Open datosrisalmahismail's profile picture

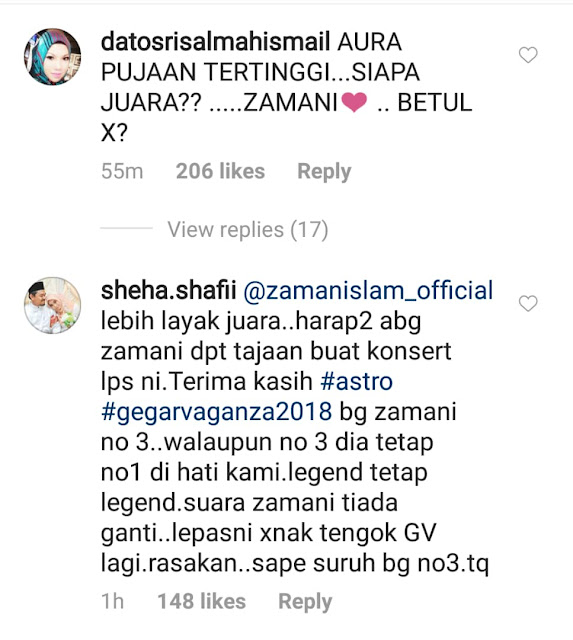[52, 56]
